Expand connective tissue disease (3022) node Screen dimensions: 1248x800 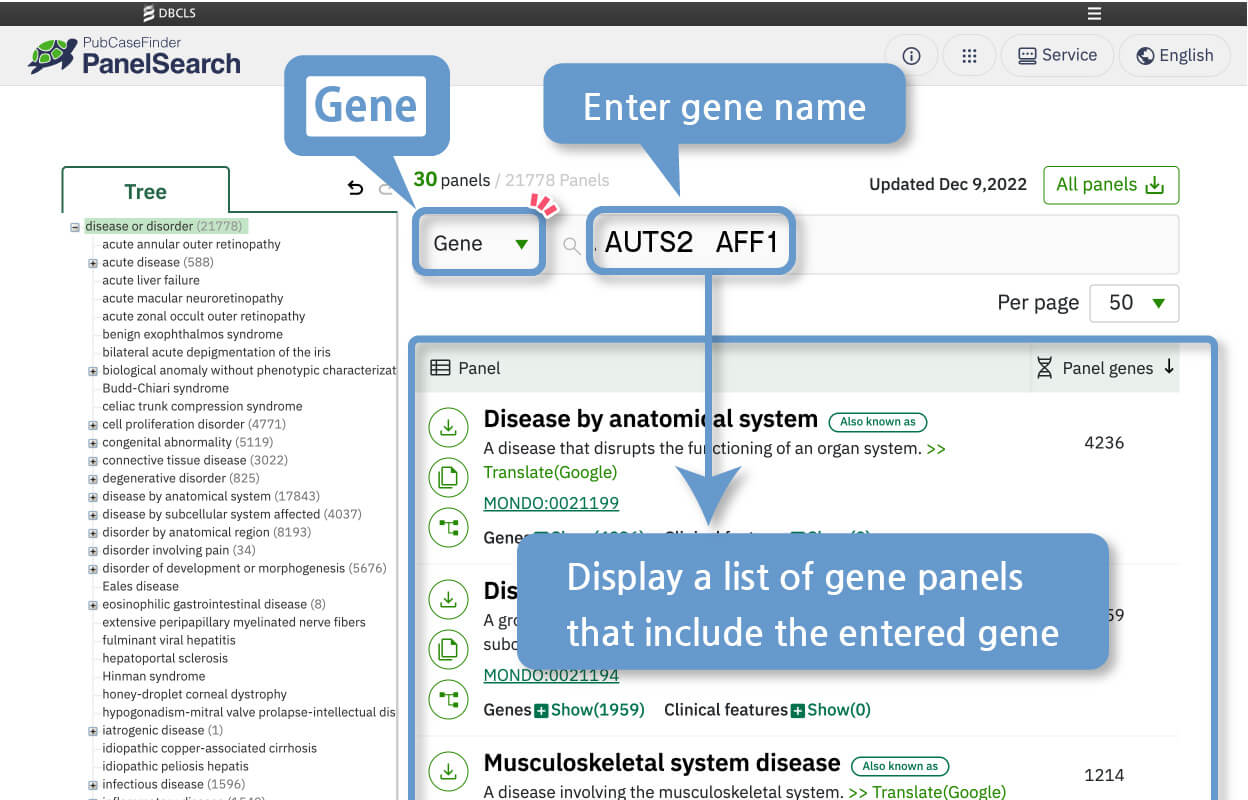(x=93, y=461)
